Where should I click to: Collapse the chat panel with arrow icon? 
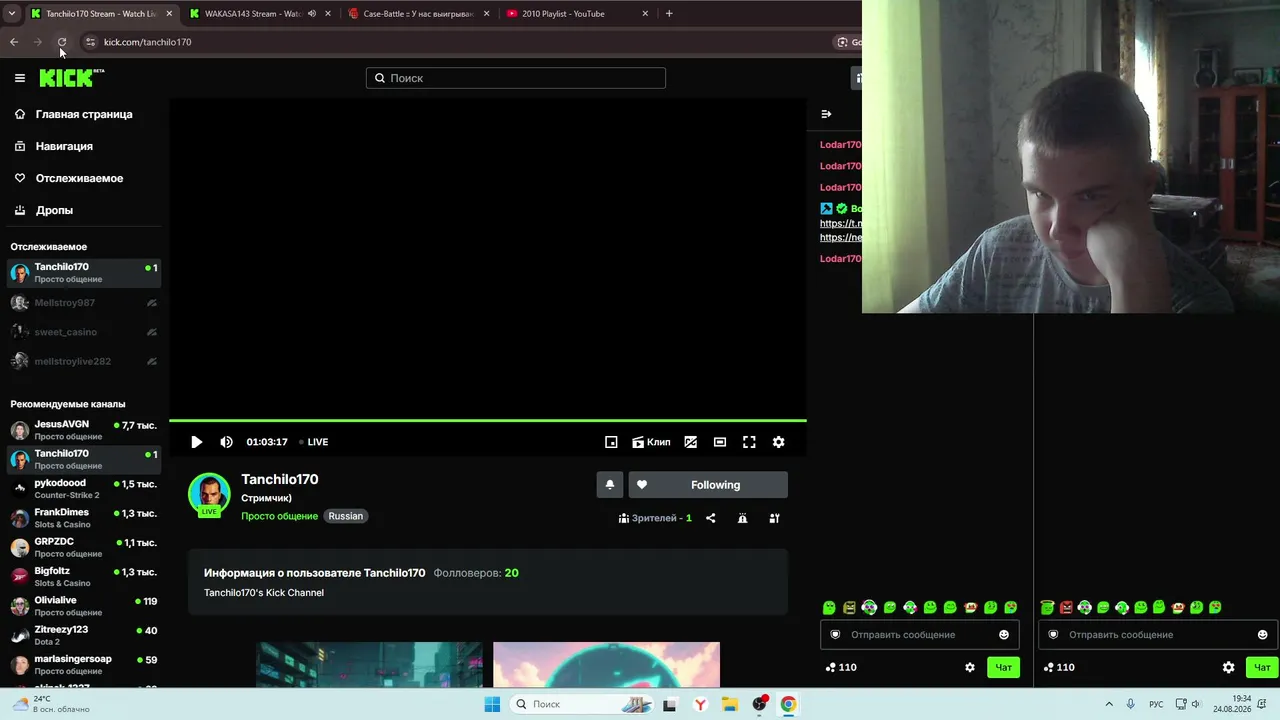(826, 114)
